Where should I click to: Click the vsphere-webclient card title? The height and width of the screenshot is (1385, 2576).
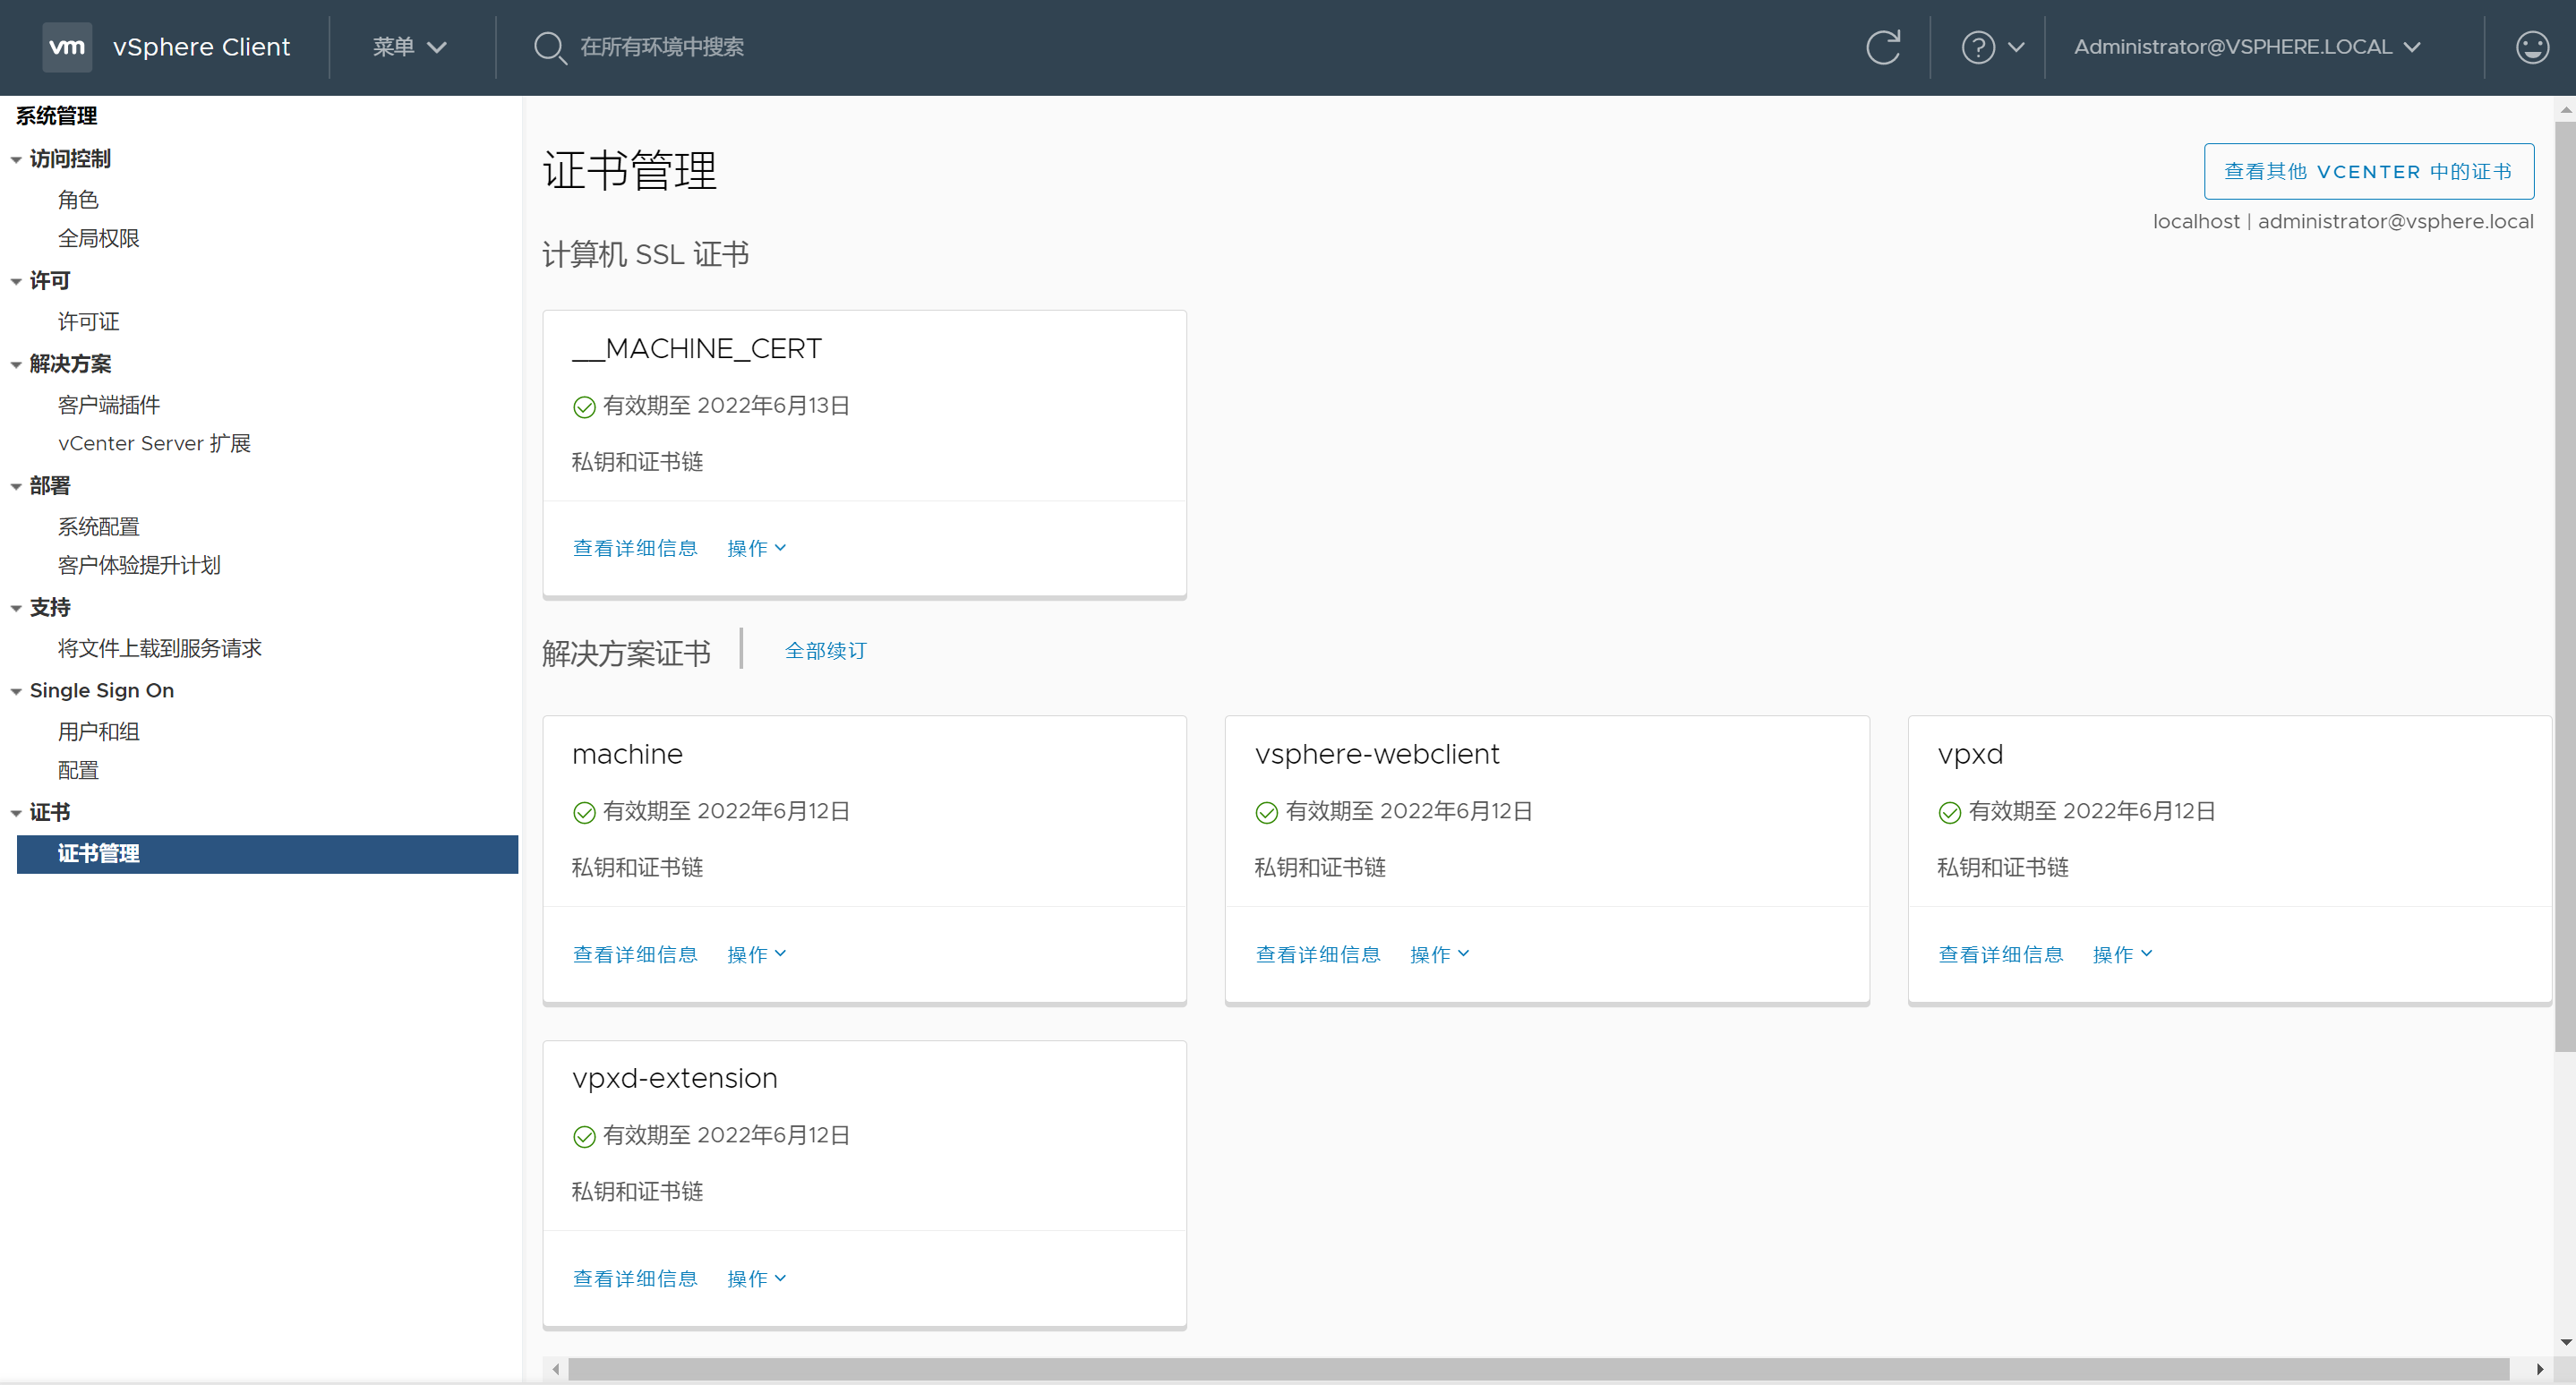[x=1377, y=754]
